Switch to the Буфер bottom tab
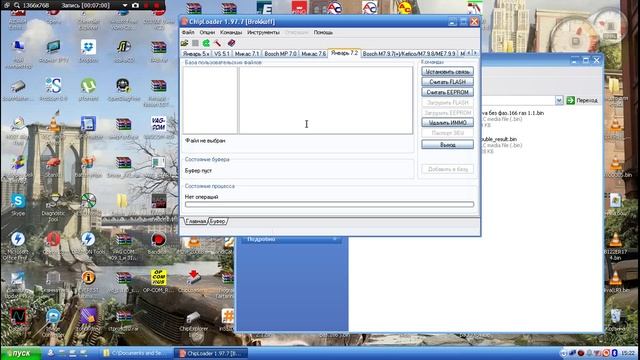Screen dimensions: 640x360 coord(218,221)
